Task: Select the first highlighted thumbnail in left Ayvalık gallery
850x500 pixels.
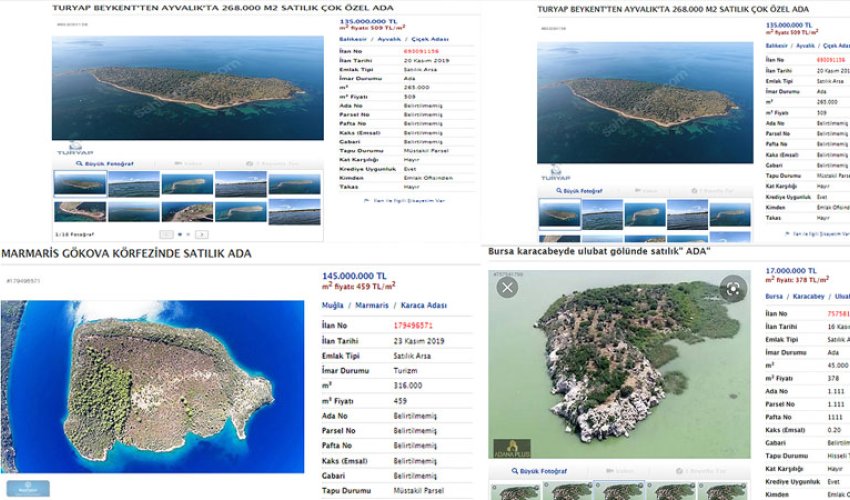Action: pos(80,183)
